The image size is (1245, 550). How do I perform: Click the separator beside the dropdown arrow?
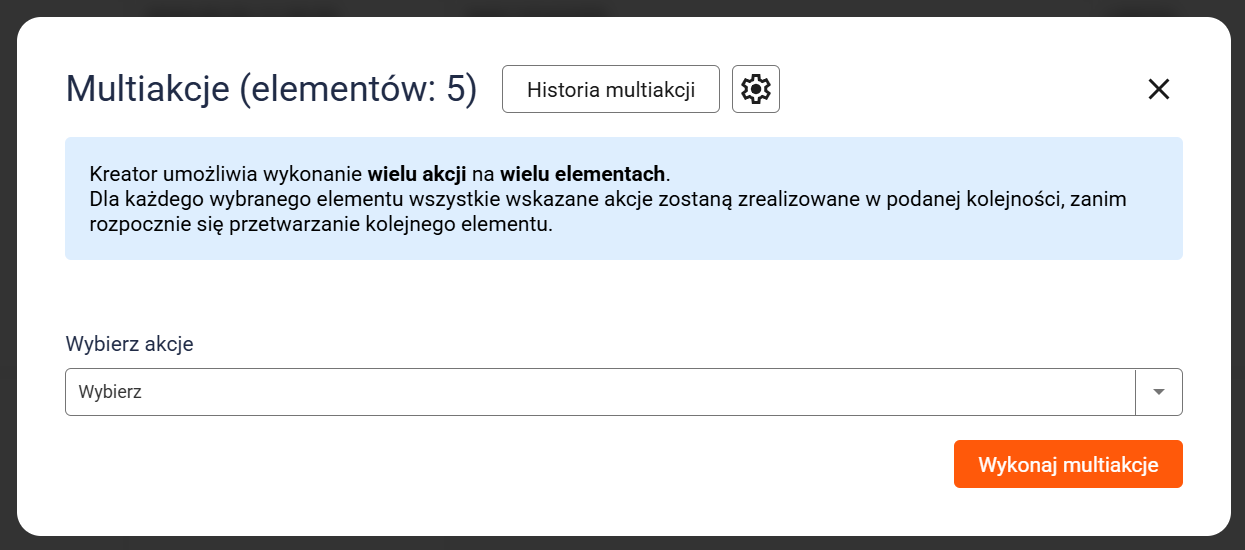(x=1136, y=392)
